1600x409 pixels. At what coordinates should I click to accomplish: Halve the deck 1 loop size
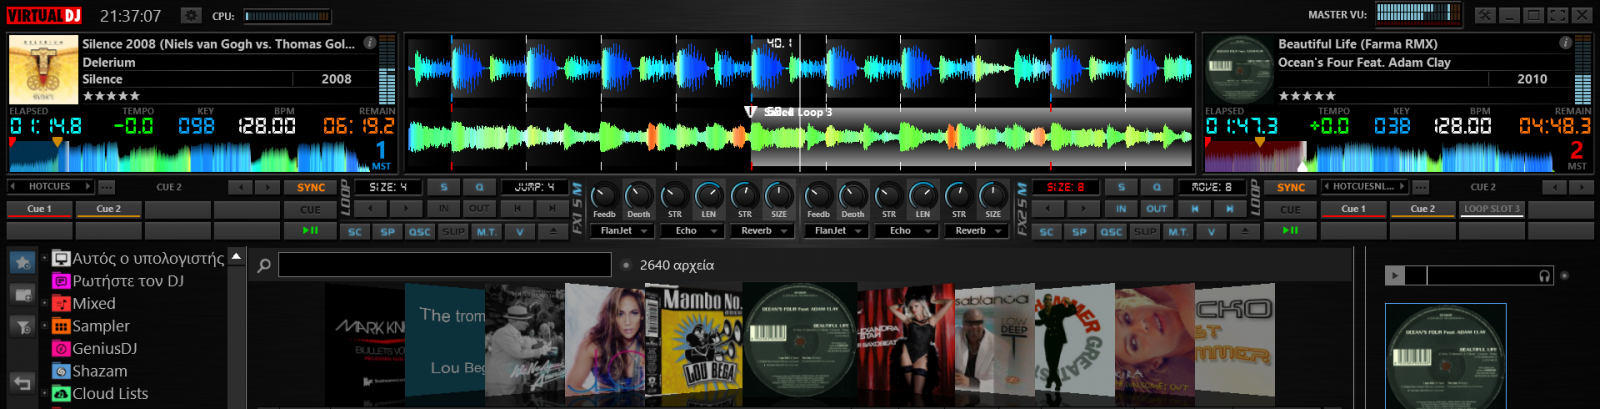[x=370, y=208]
